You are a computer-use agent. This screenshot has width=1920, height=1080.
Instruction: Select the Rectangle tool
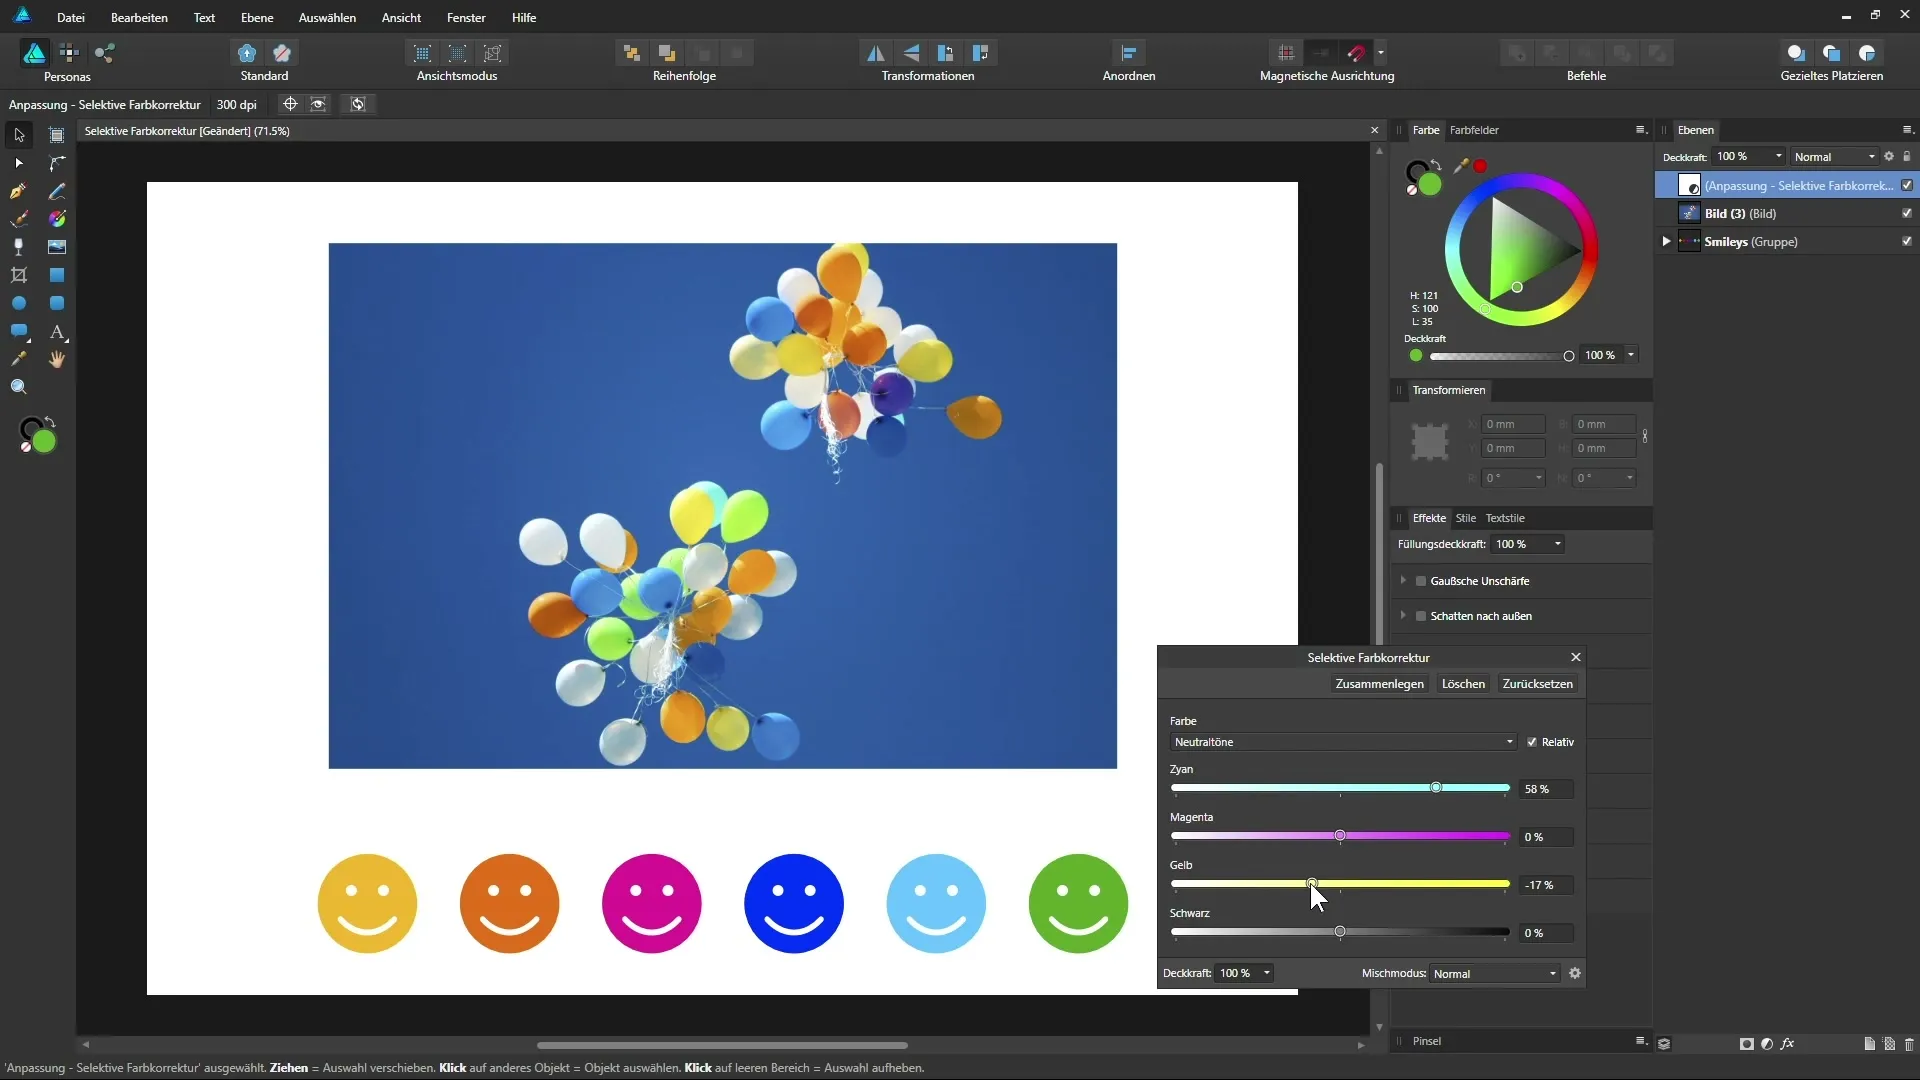tap(57, 275)
